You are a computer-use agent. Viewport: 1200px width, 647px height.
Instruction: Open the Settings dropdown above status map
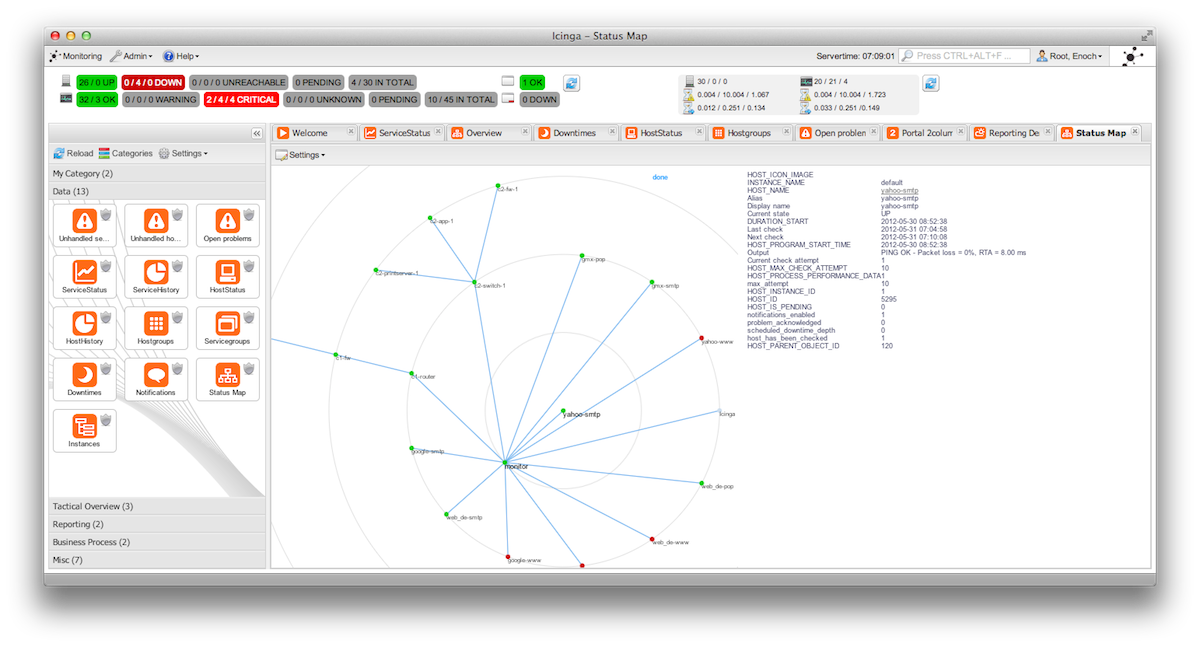coord(301,155)
